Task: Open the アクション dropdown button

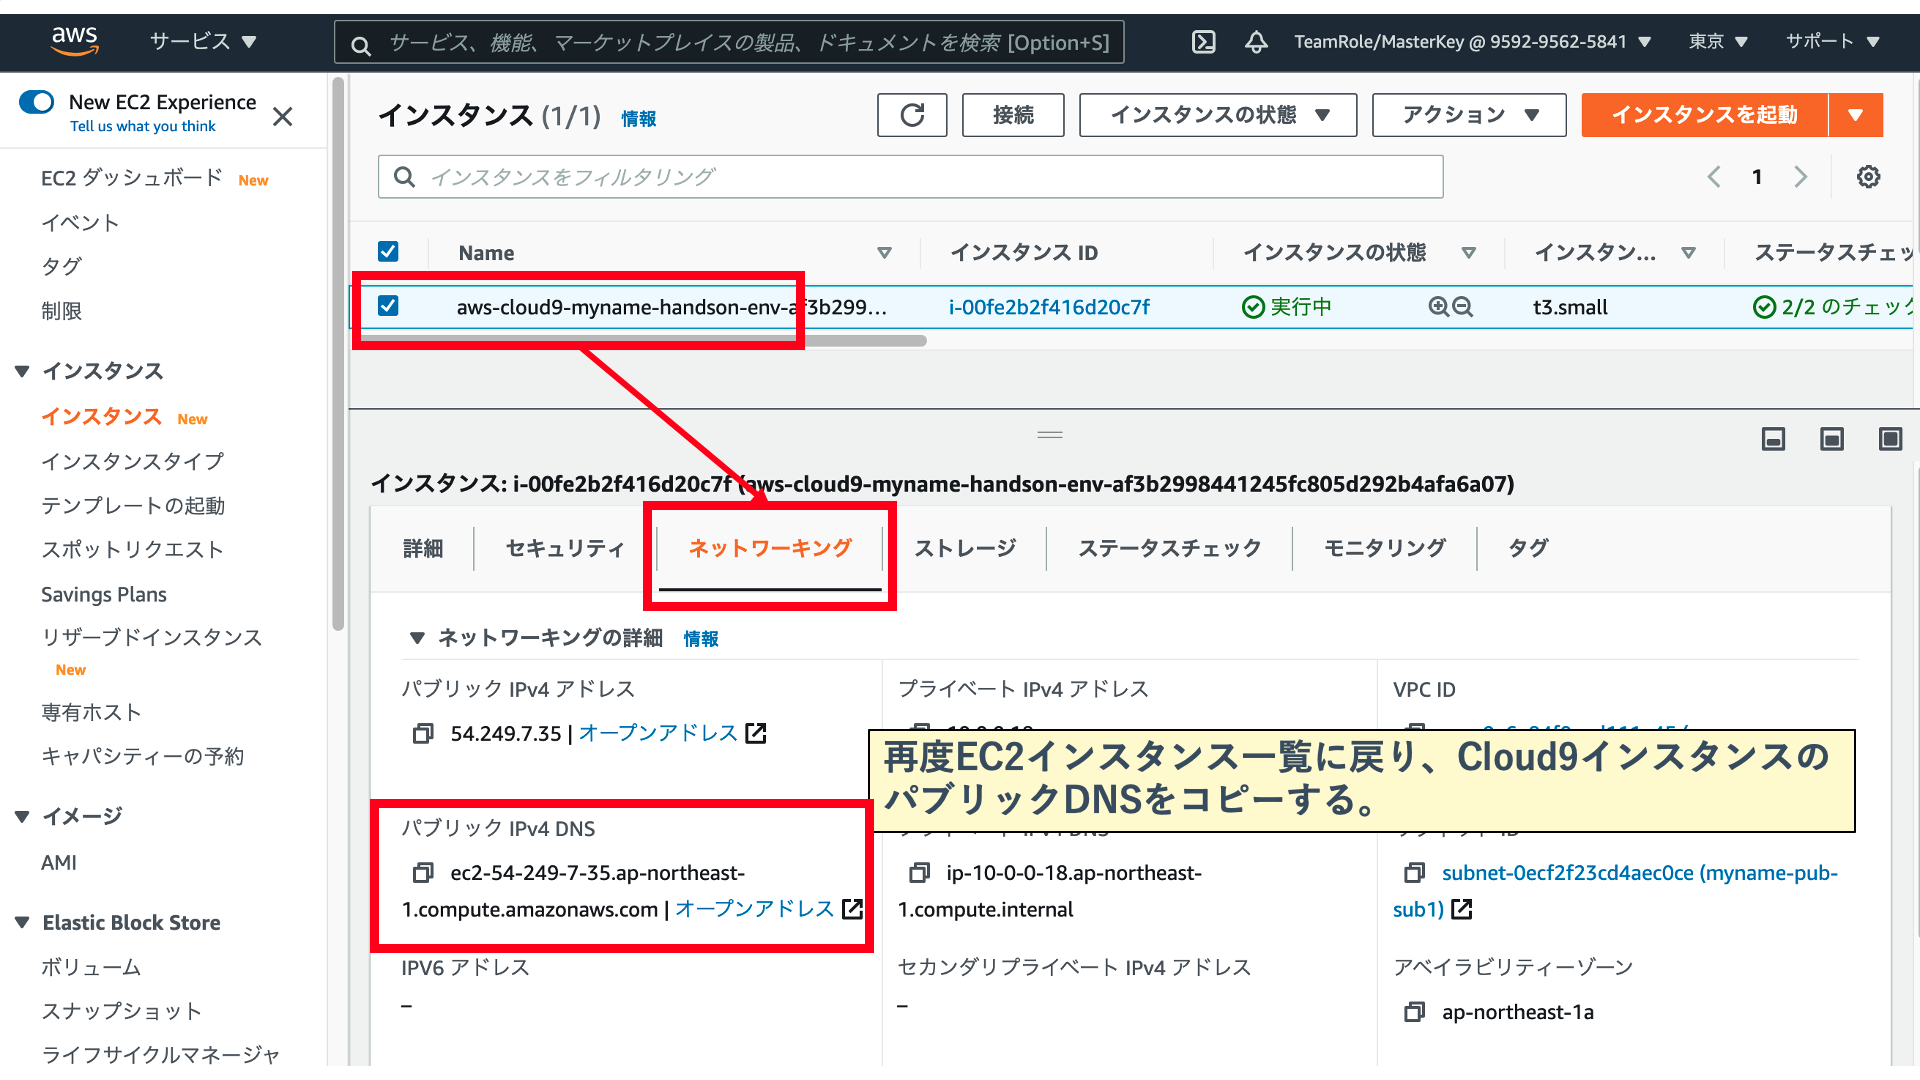Action: [x=1469, y=115]
